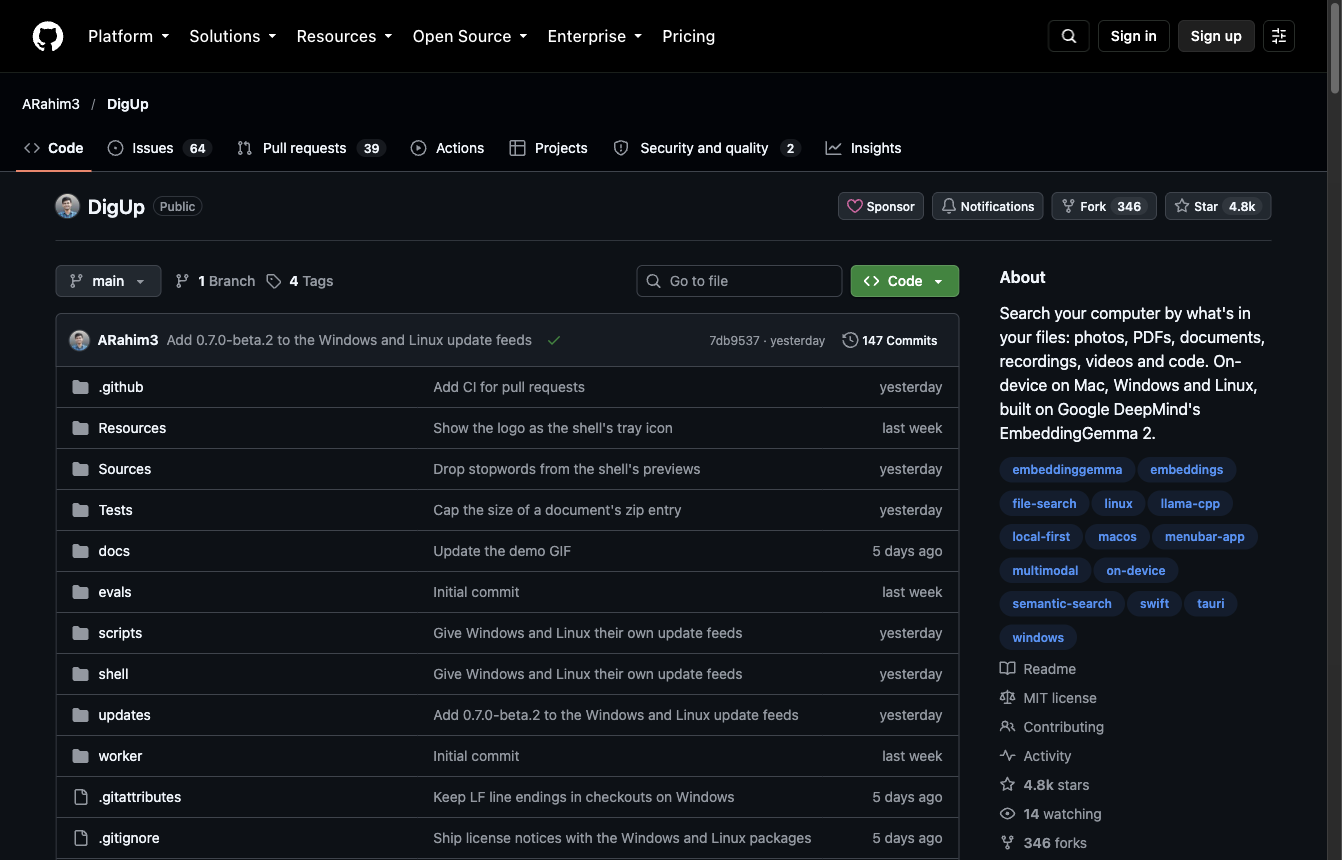Screen dimensions: 1342x860
Task: Click the Sign up button
Action: (1216, 36)
